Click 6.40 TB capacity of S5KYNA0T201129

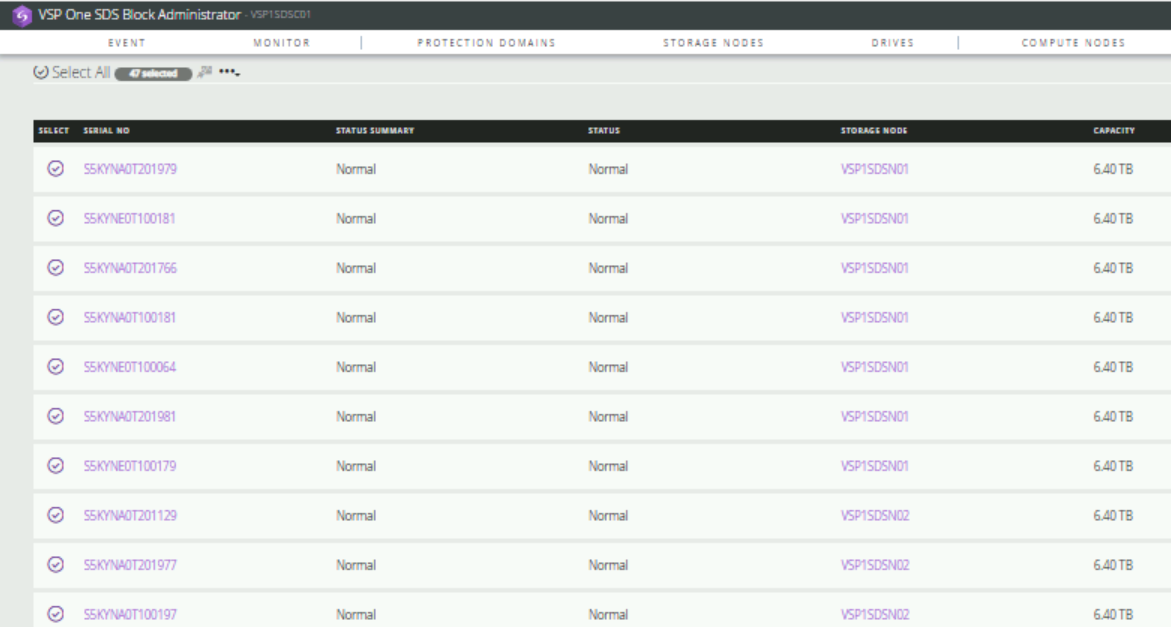click(1113, 516)
